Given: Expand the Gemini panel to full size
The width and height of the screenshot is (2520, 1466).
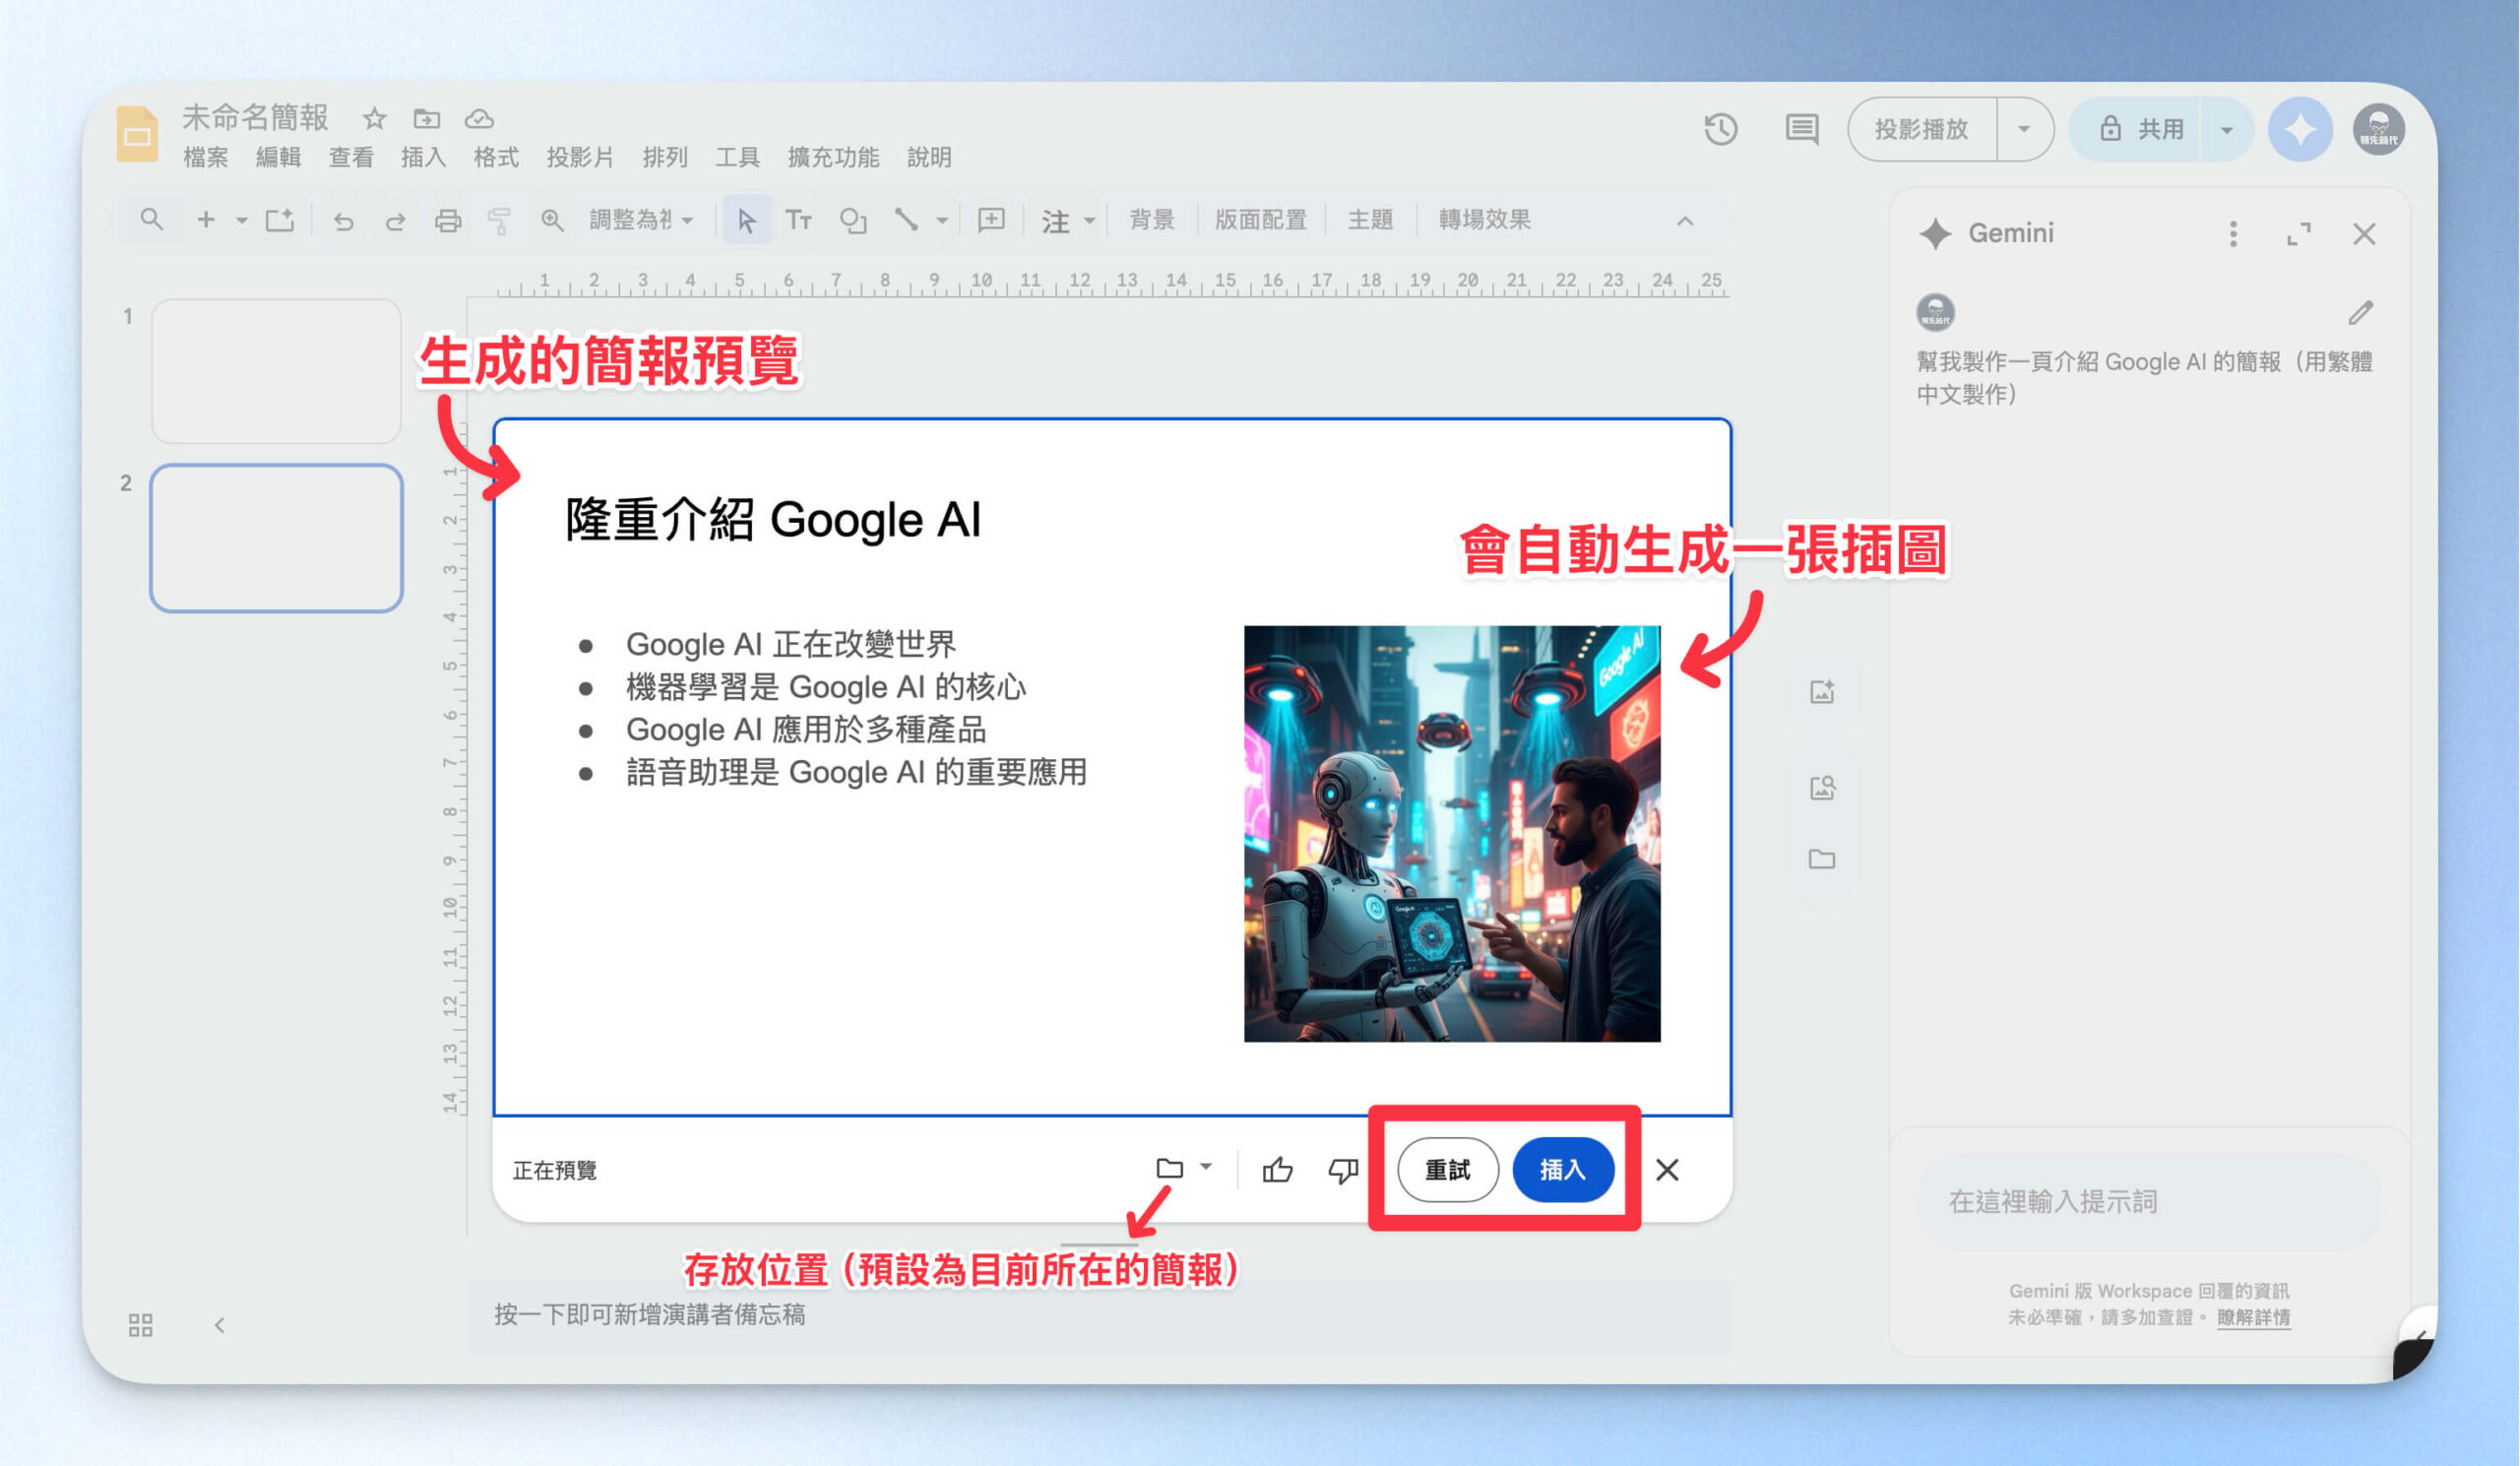Looking at the screenshot, I should coord(2298,234).
